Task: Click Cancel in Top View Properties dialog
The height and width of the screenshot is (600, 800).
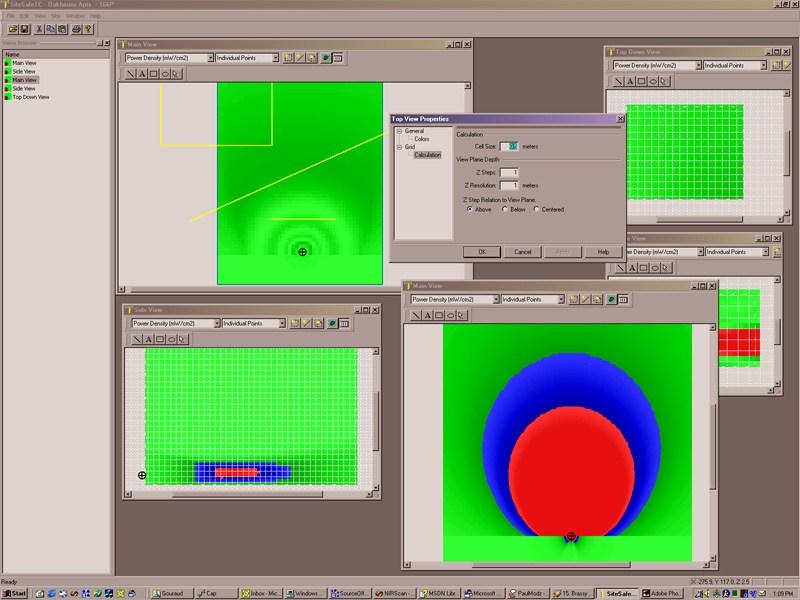Action: tap(522, 252)
